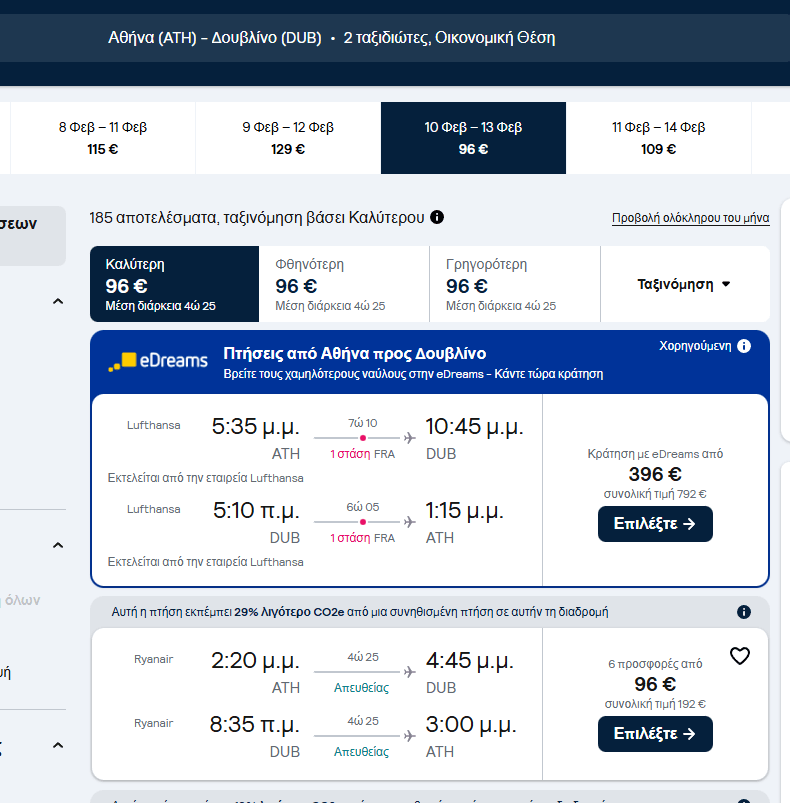Pick the 11 Φεβ – 14 Φεβ dates for 109 €

pyautogui.click(x=658, y=138)
